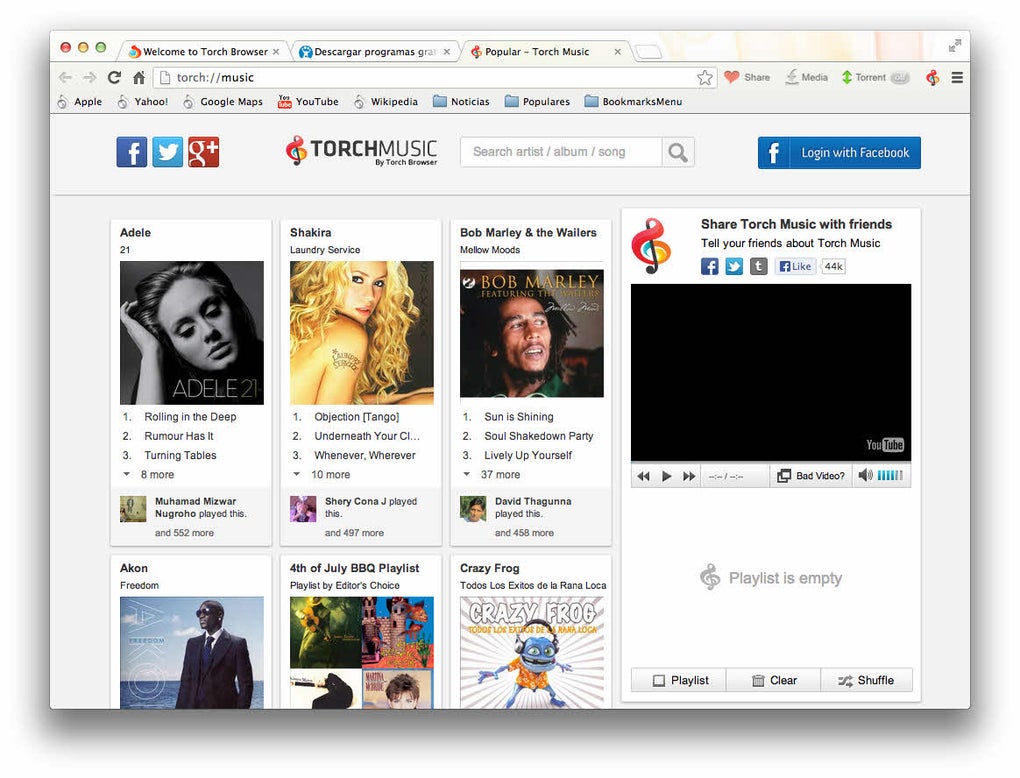The image size is (1020, 778).
Task: Adjust the player volume level bars
Action: coord(890,476)
